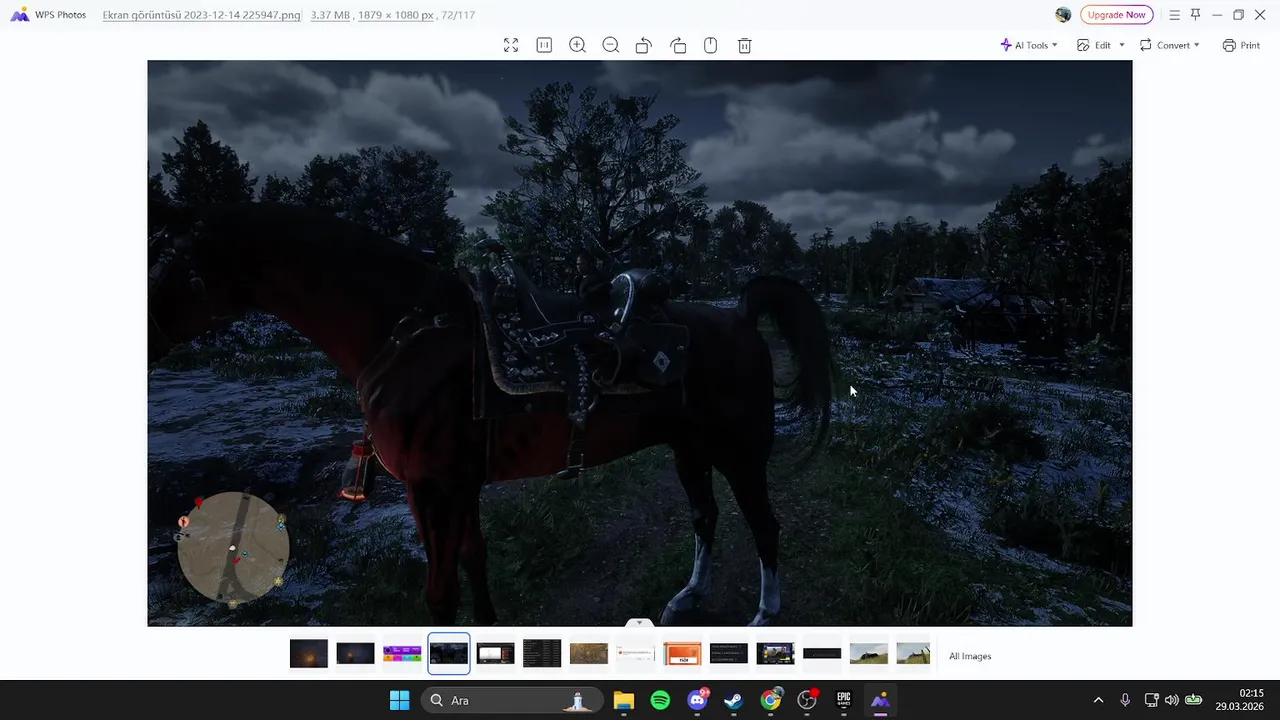Open Discord from taskbar
The height and width of the screenshot is (720, 1280).
pyautogui.click(x=697, y=700)
